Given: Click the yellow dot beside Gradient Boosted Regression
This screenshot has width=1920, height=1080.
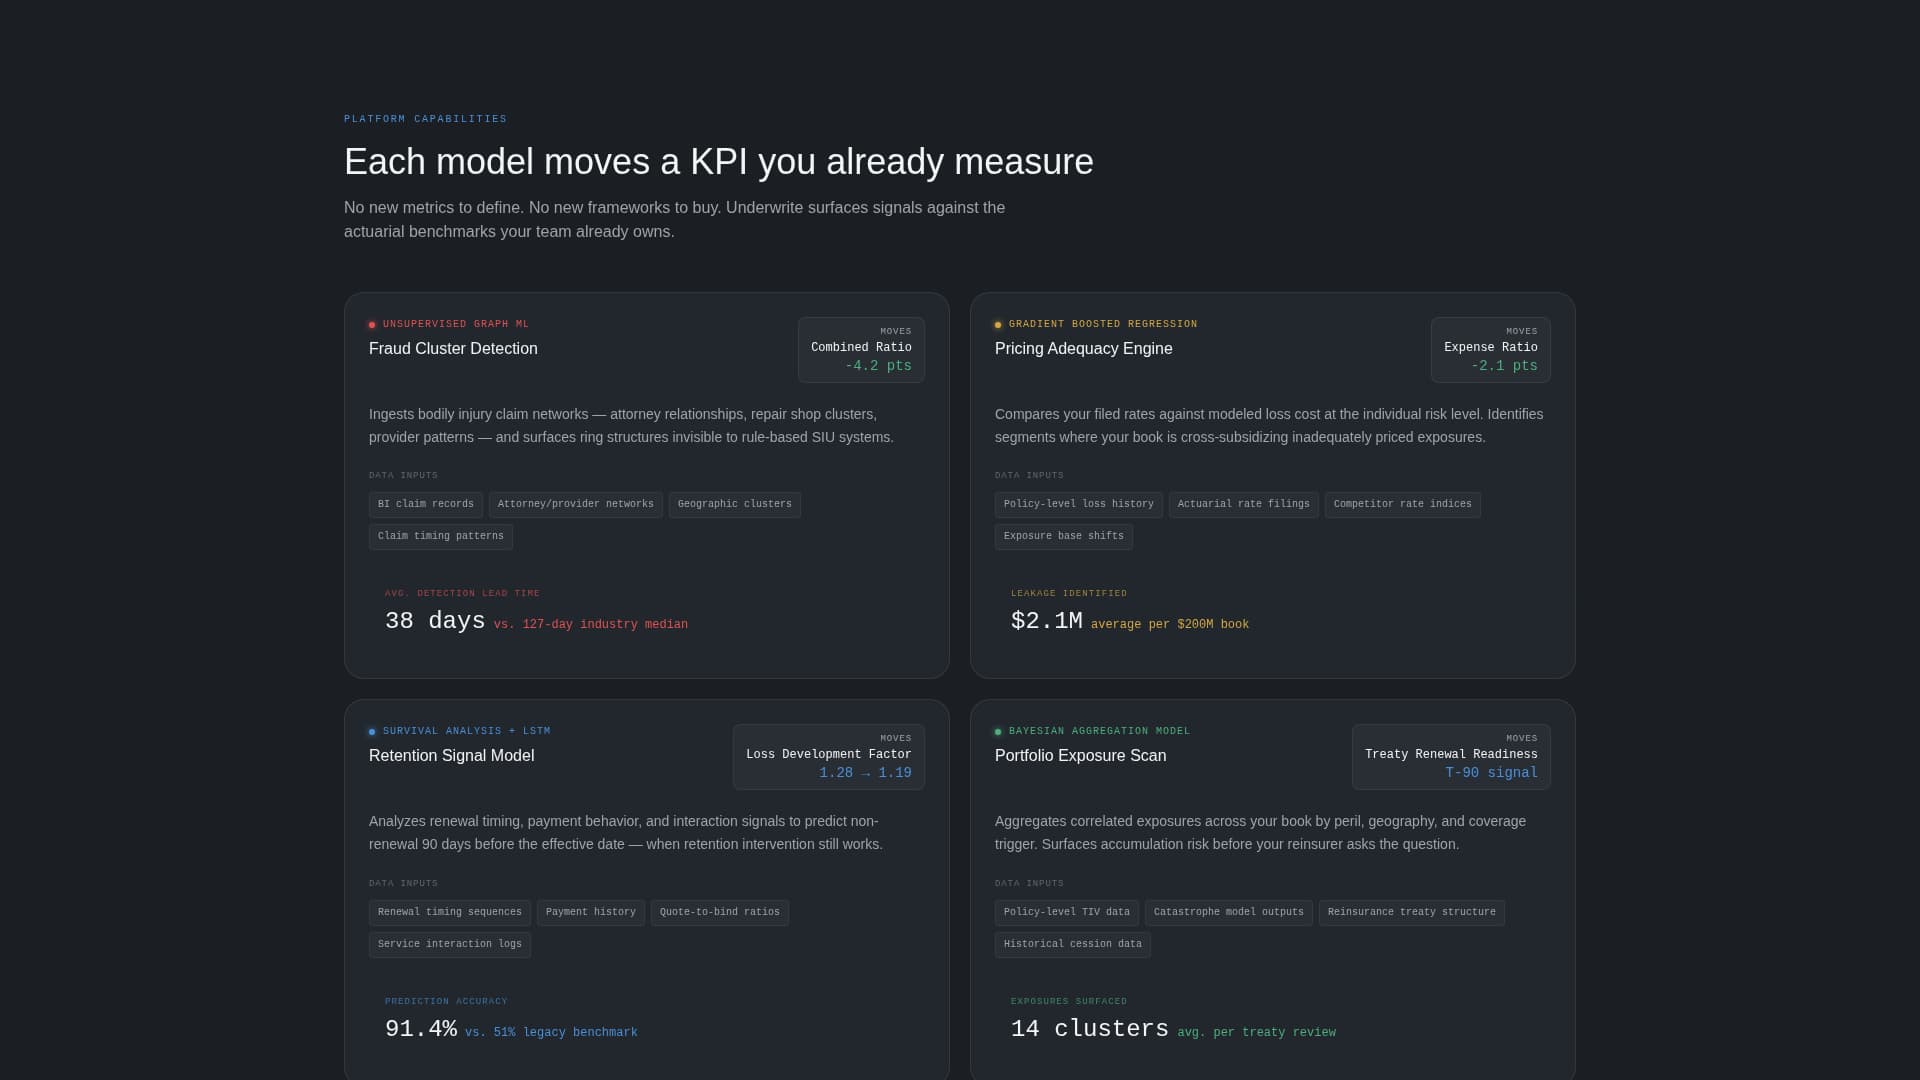Looking at the screenshot, I should [x=998, y=325].
